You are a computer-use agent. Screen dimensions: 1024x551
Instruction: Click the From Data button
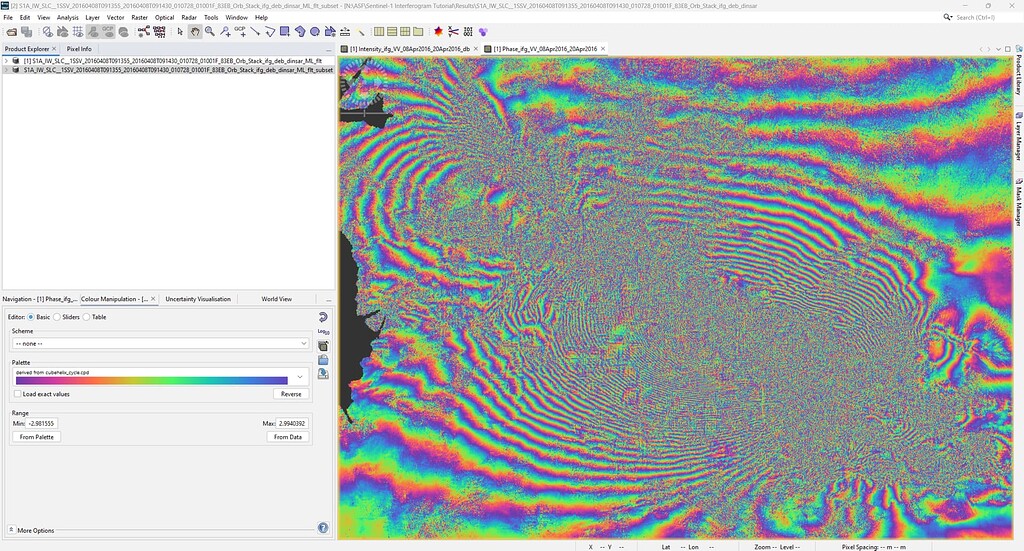click(x=288, y=437)
